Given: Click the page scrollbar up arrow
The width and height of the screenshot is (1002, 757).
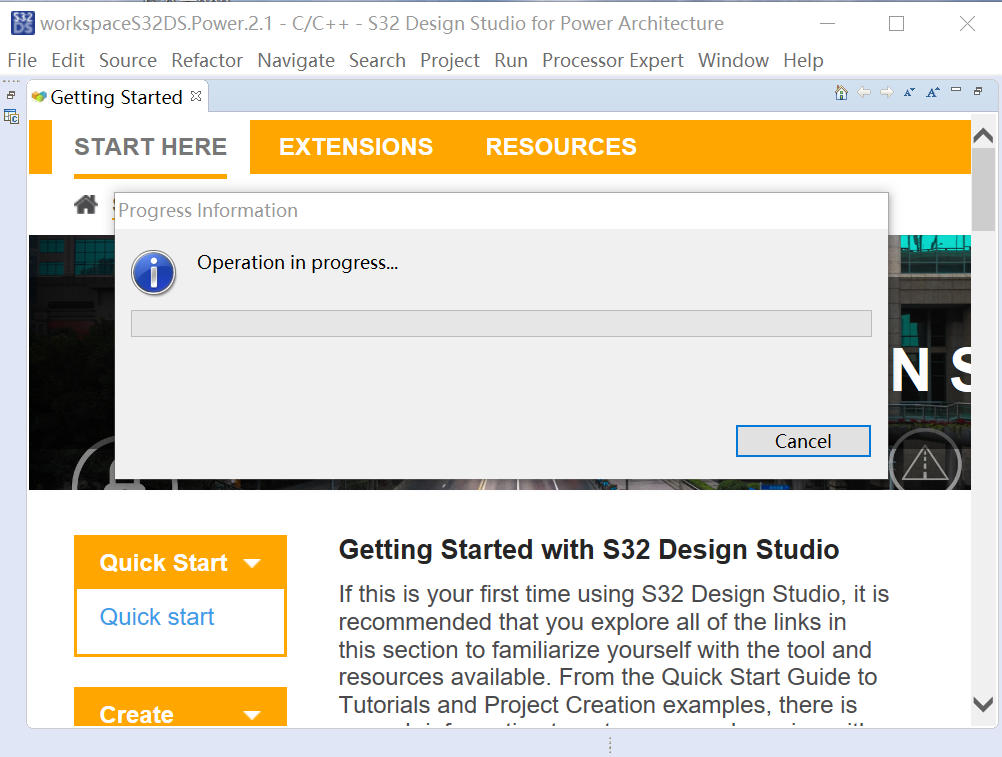Looking at the screenshot, I should [983, 135].
